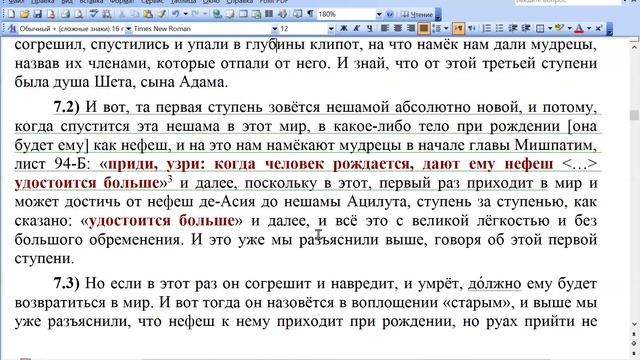Click the Print icon

[65, 14]
